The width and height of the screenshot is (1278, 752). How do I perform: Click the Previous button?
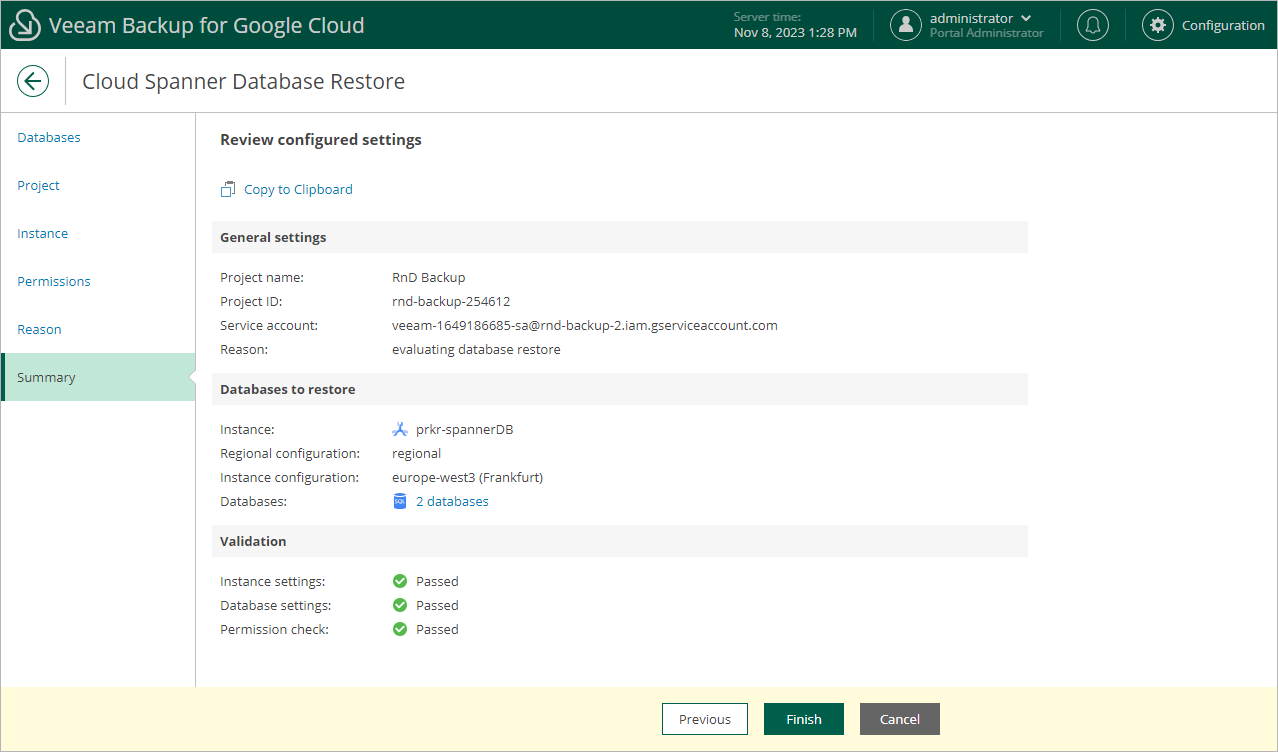coord(705,719)
